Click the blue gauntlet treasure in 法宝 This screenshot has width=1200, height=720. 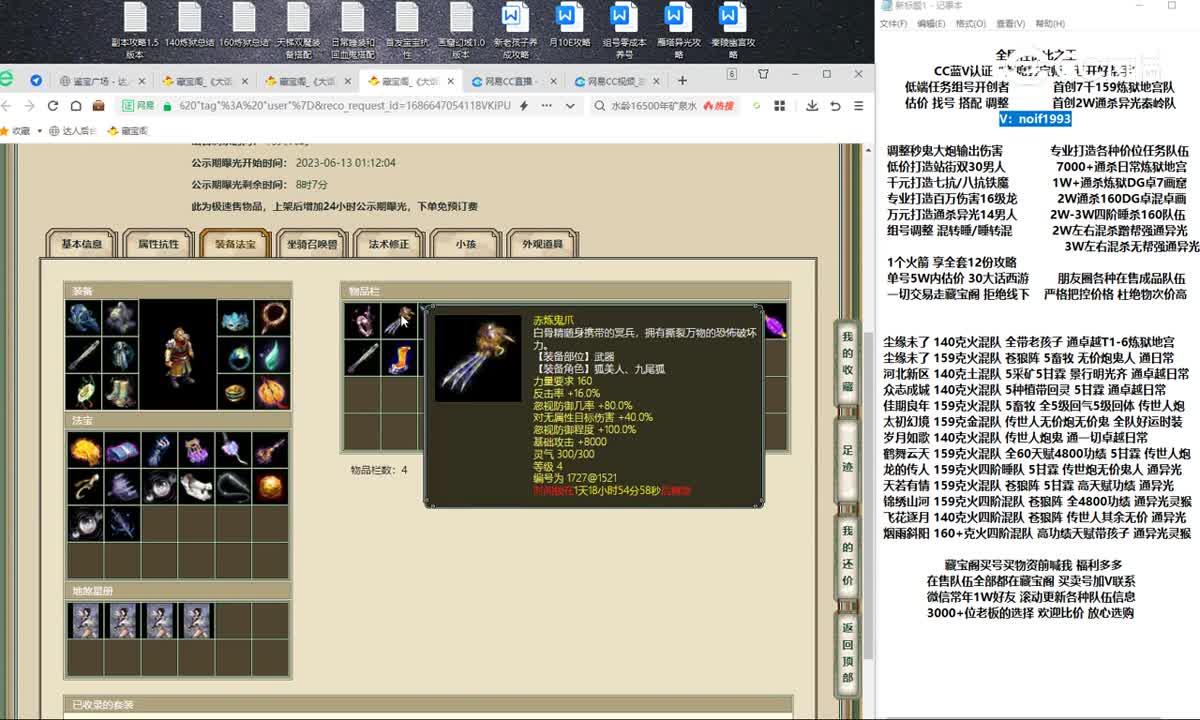tap(159, 450)
